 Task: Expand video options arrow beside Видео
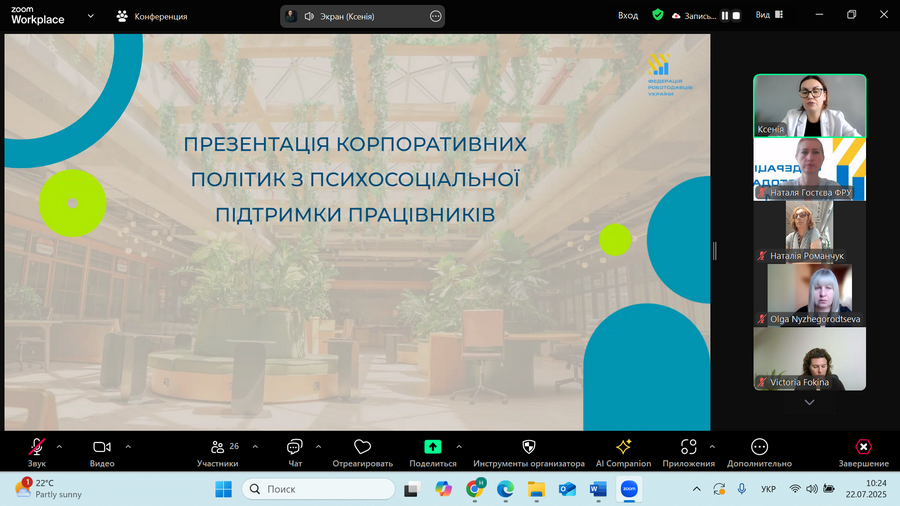tap(128, 447)
